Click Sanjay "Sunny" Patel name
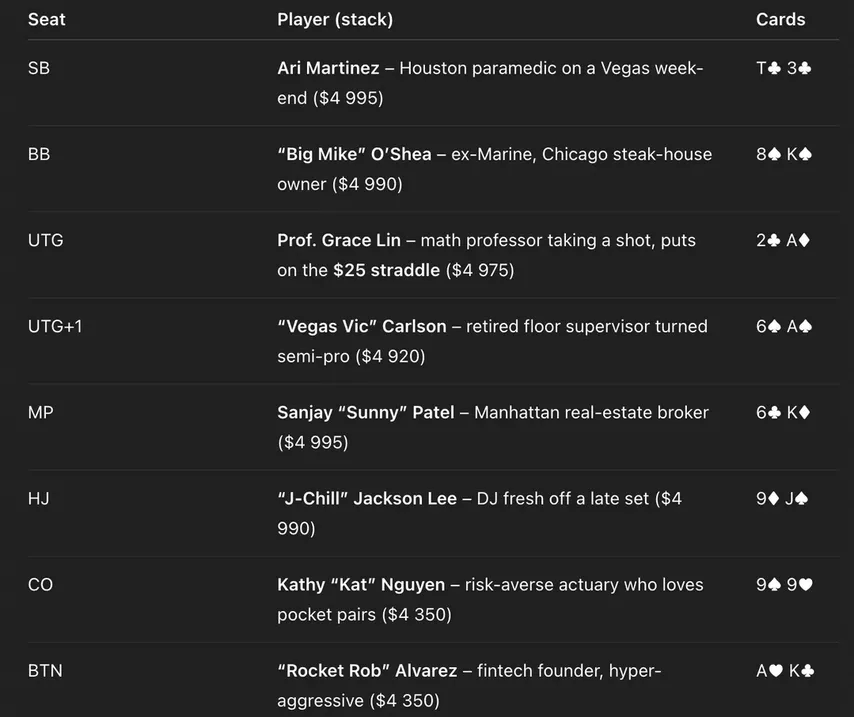The image size is (854, 717). click(365, 412)
